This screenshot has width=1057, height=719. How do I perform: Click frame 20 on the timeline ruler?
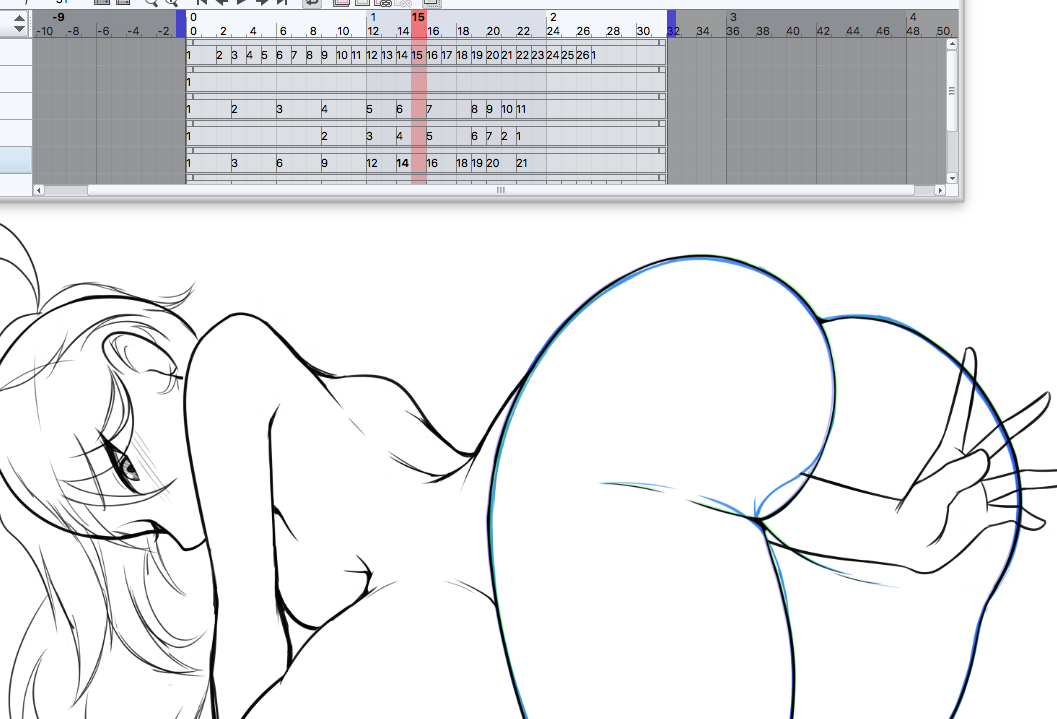click(493, 31)
